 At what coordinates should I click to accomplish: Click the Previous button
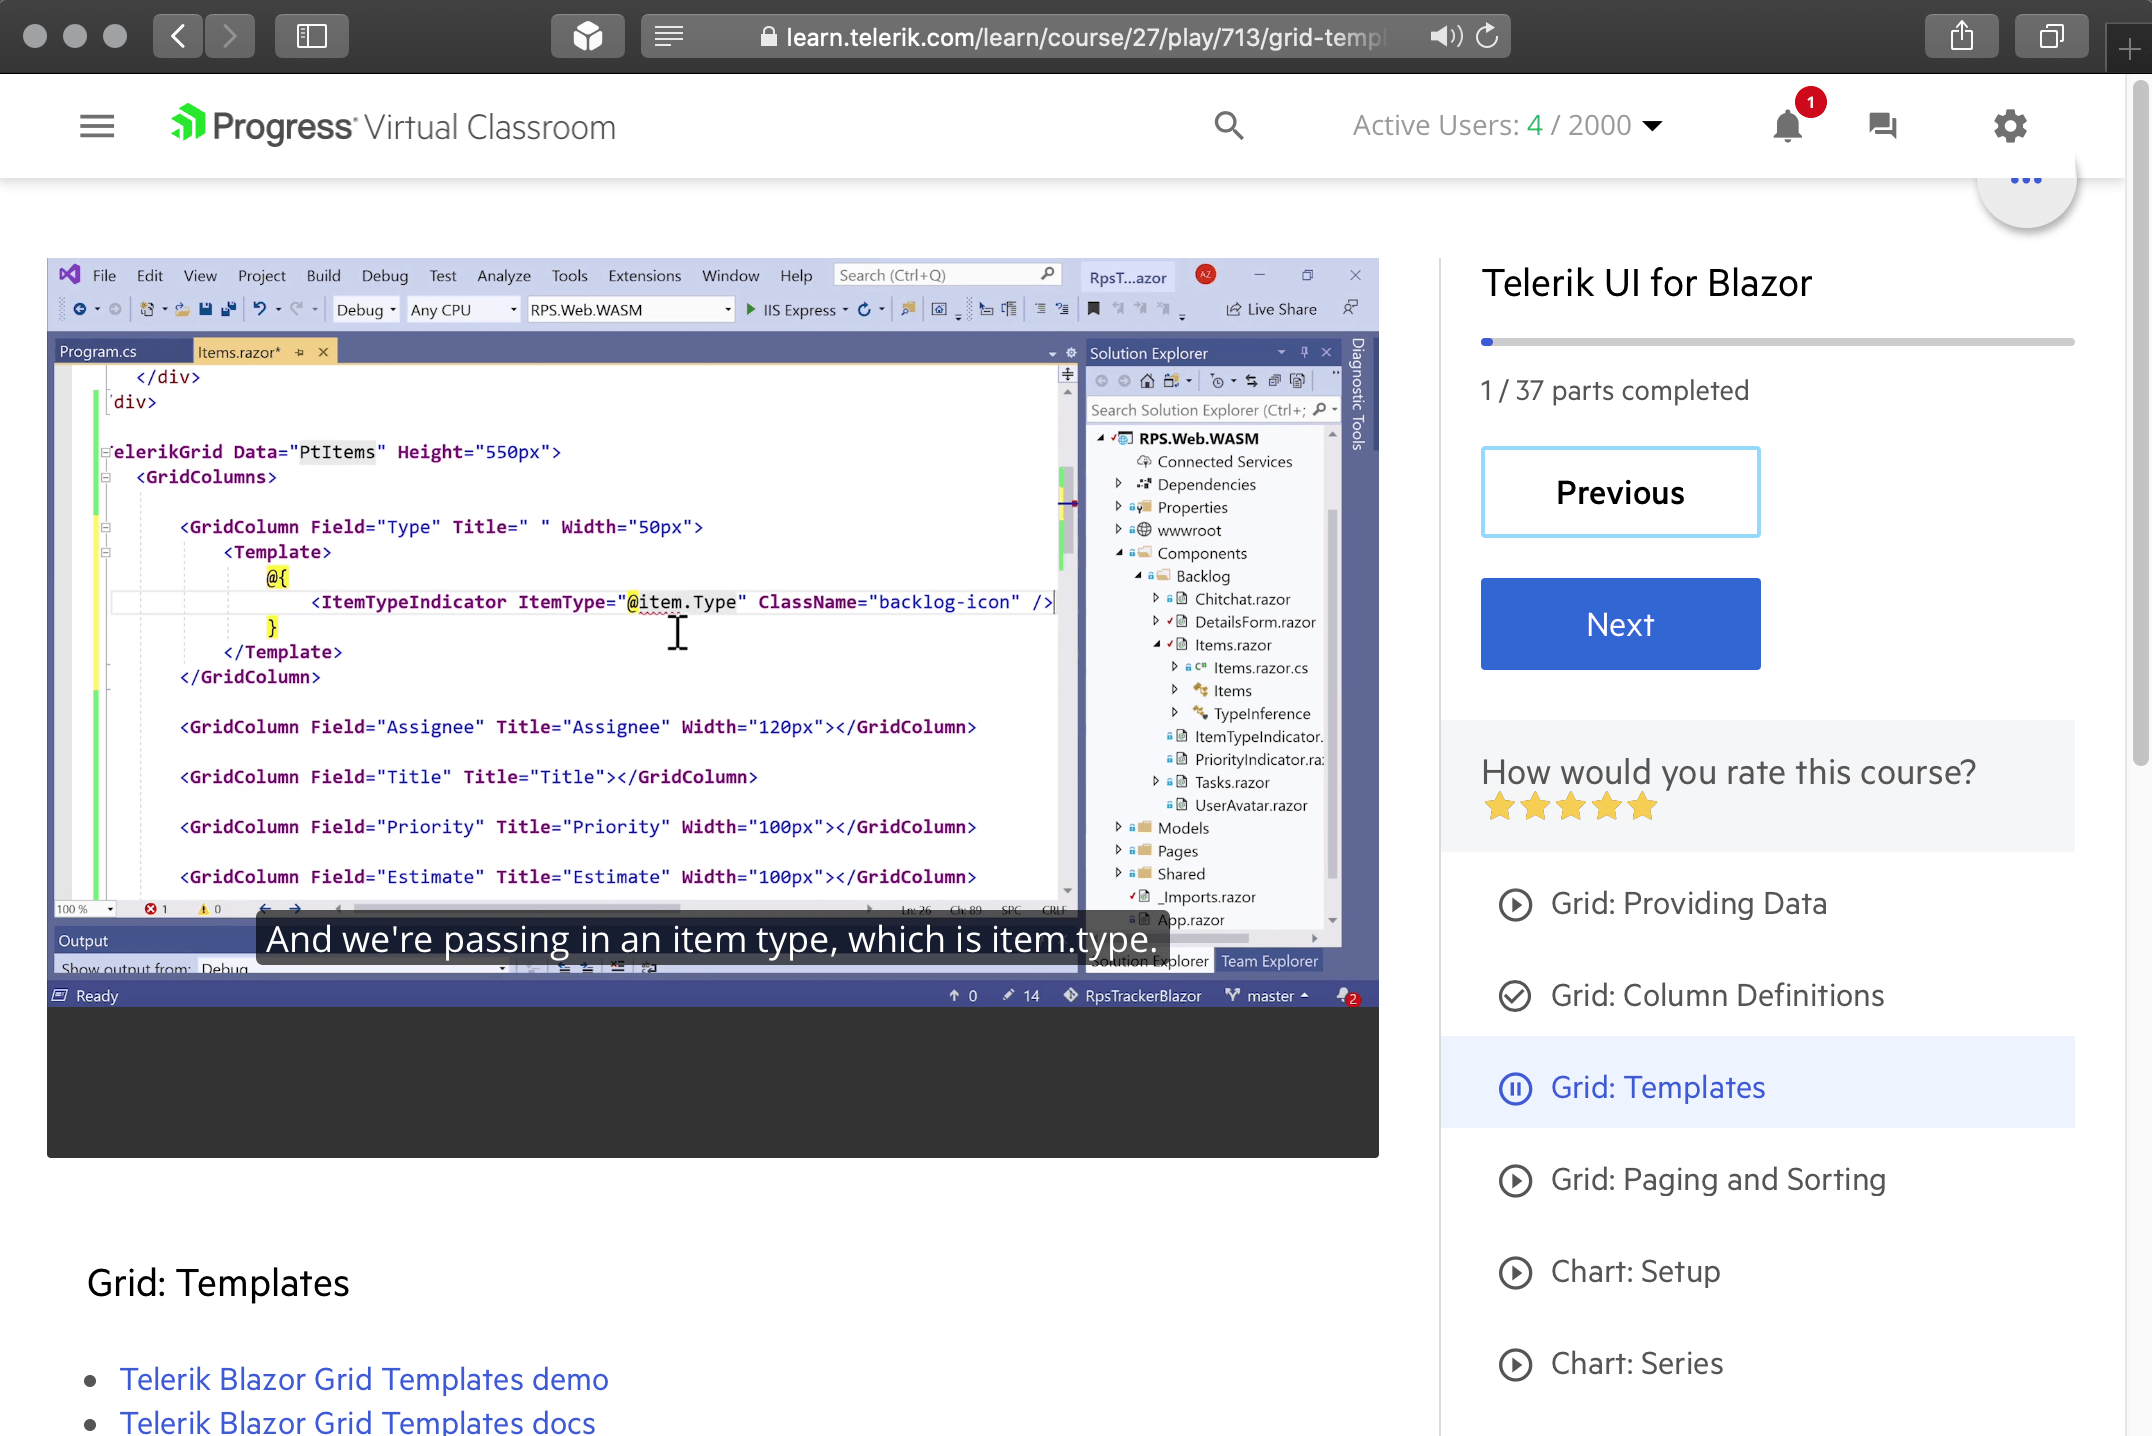pos(1620,492)
